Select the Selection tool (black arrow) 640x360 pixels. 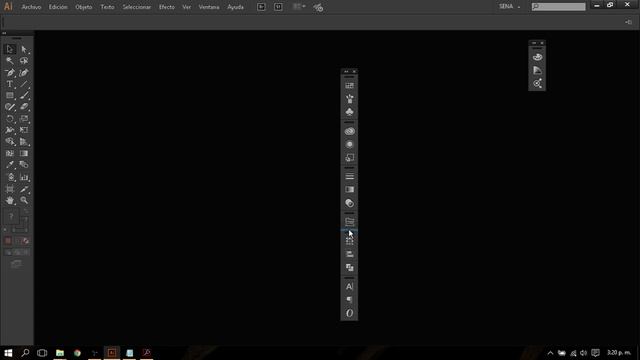10,49
